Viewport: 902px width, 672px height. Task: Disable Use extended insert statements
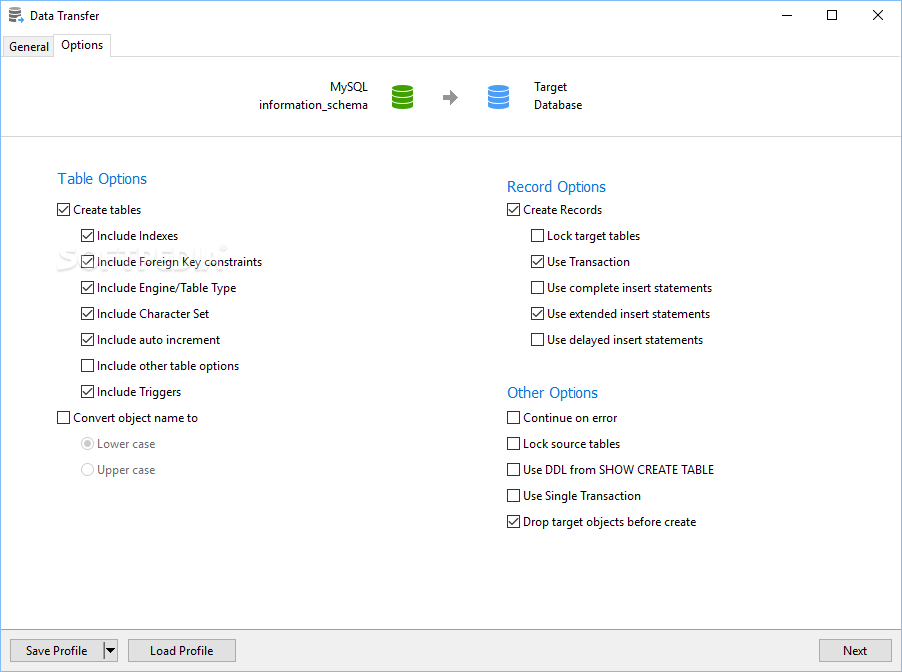pyautogui.click(x=537, y=314)
